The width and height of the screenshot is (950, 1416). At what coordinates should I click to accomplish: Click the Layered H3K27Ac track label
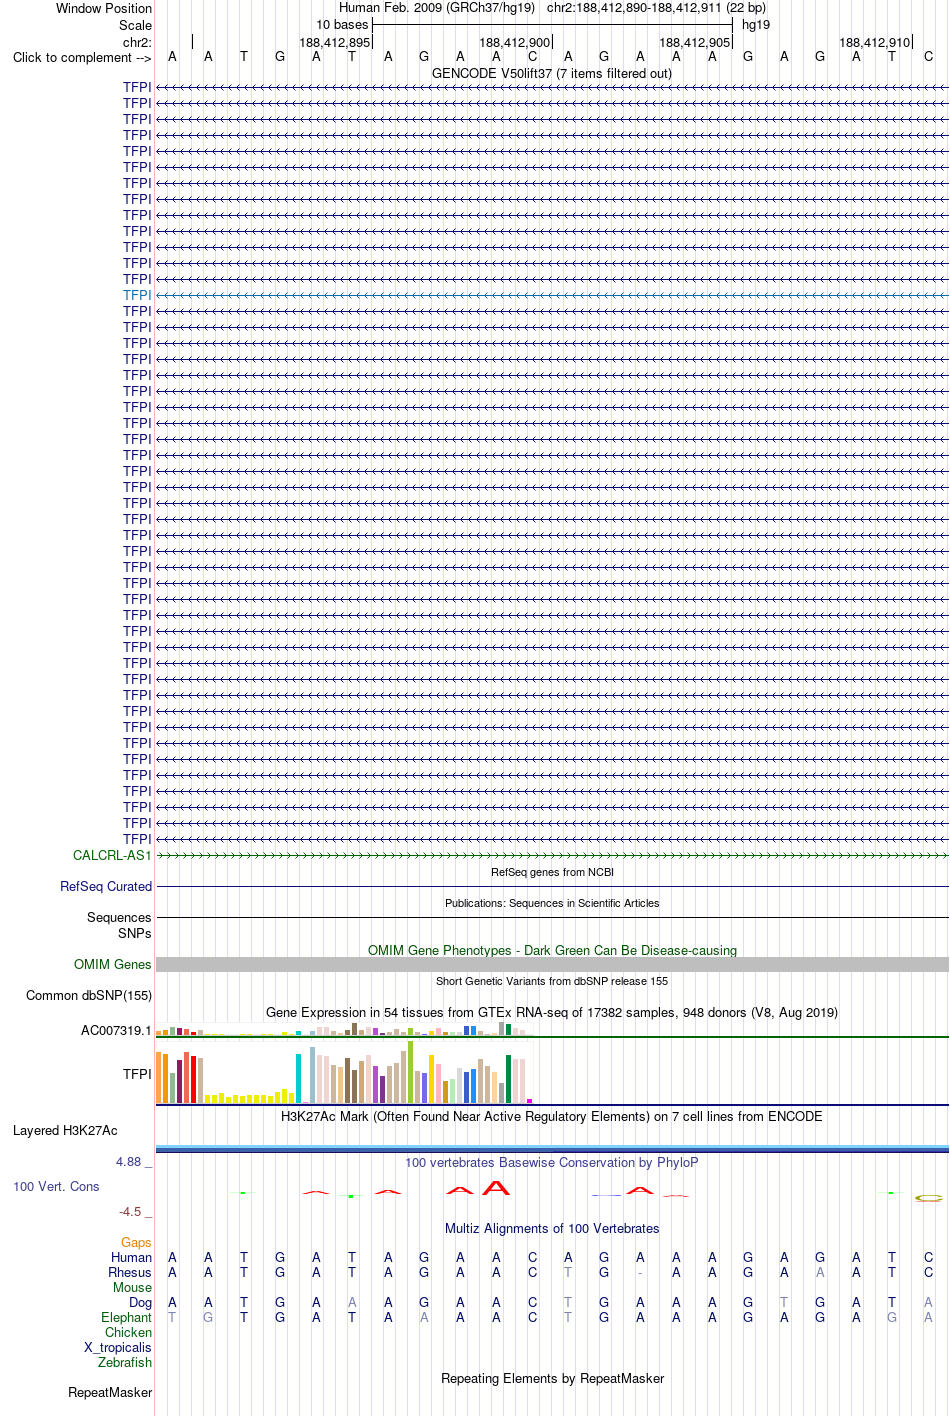[x=65, y=1130]
